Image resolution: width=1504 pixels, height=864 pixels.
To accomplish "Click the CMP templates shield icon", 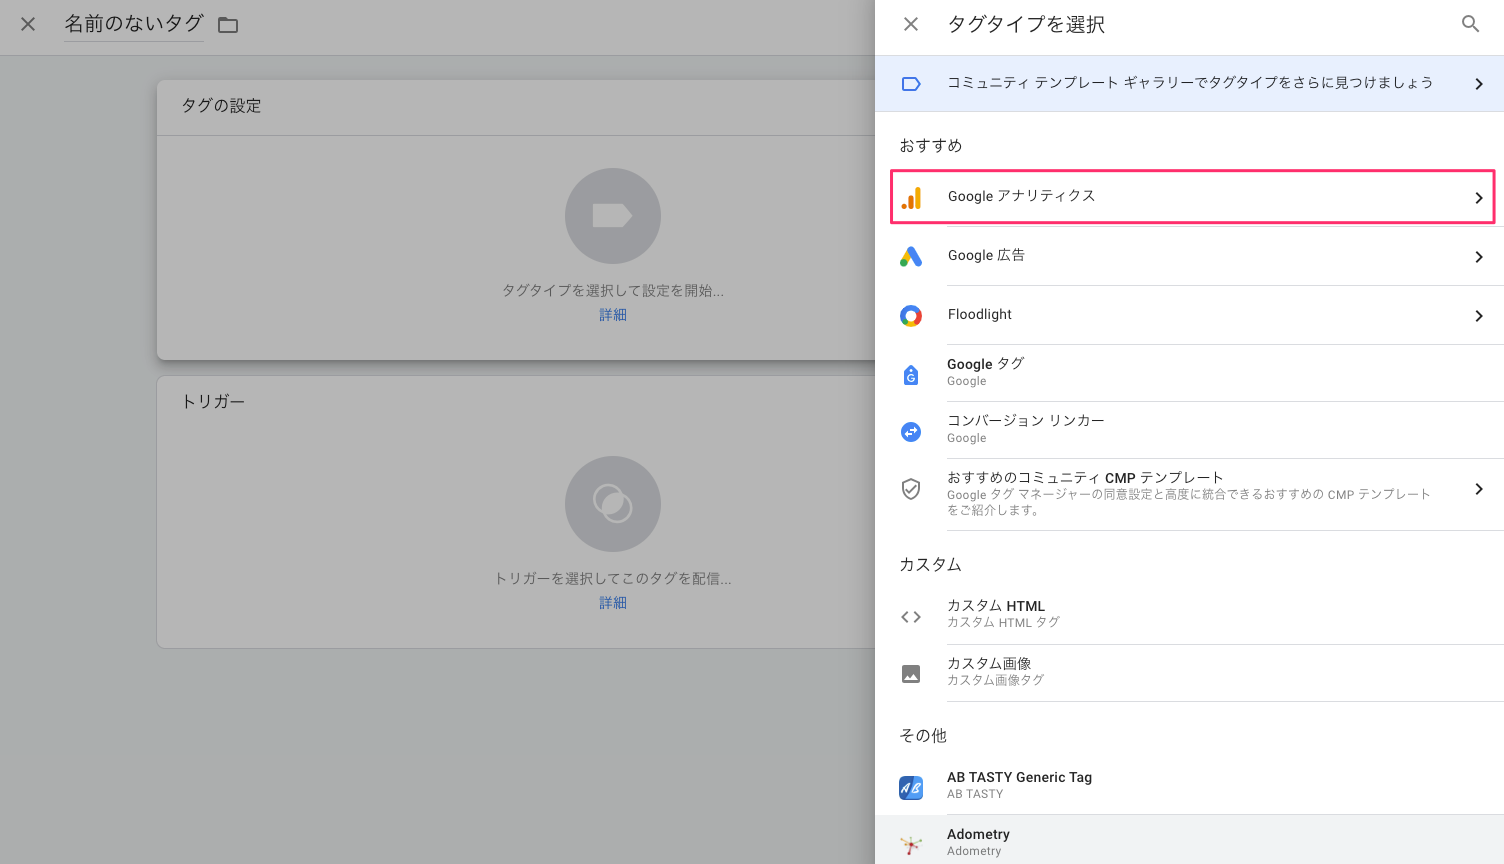I will click(x=911, y=489).
